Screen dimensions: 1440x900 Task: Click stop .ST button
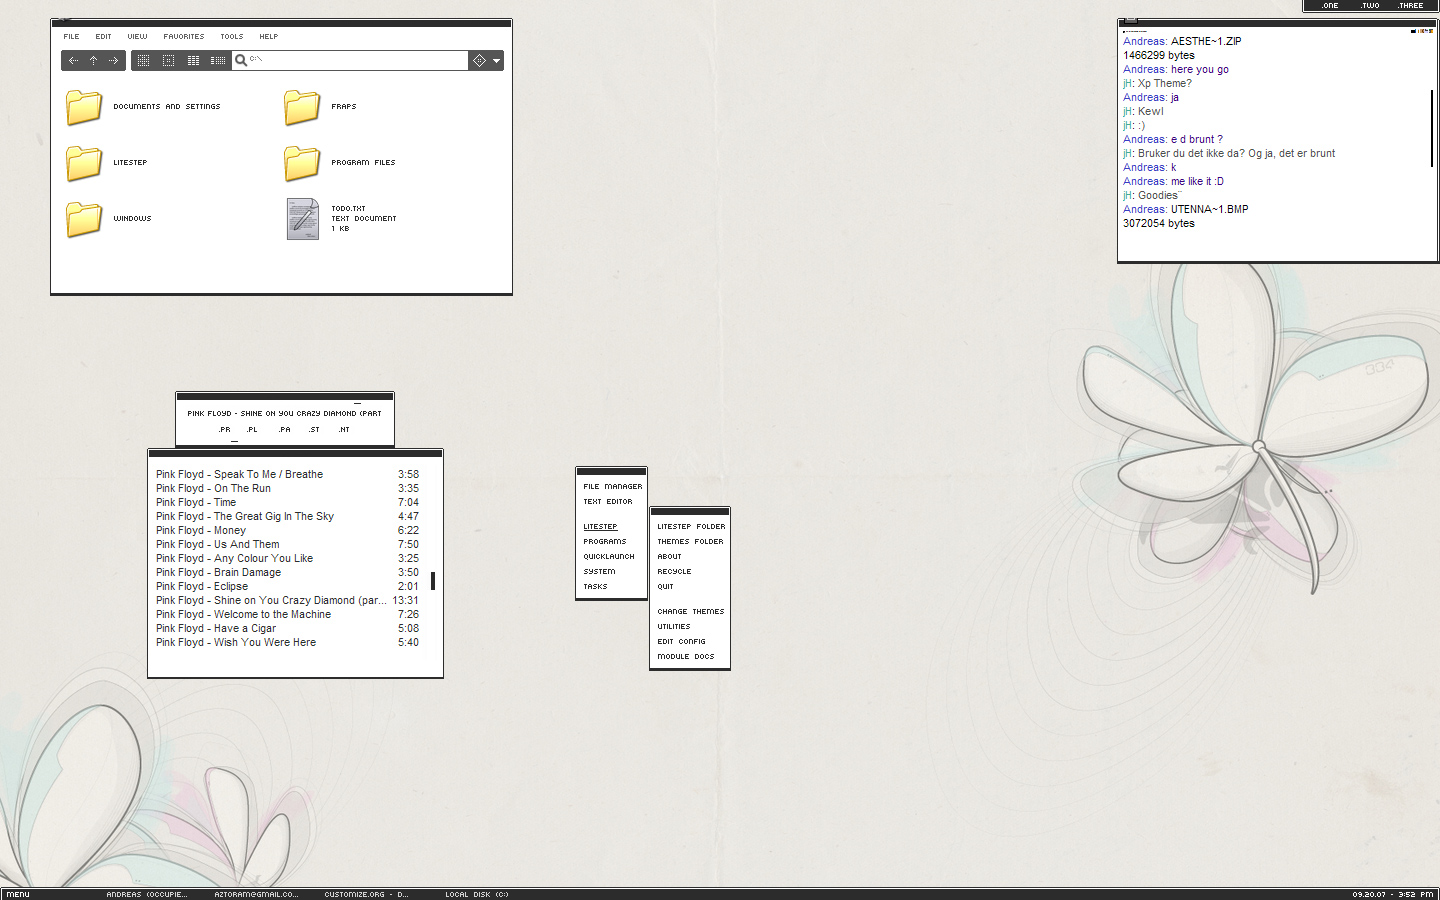(314, 429)
